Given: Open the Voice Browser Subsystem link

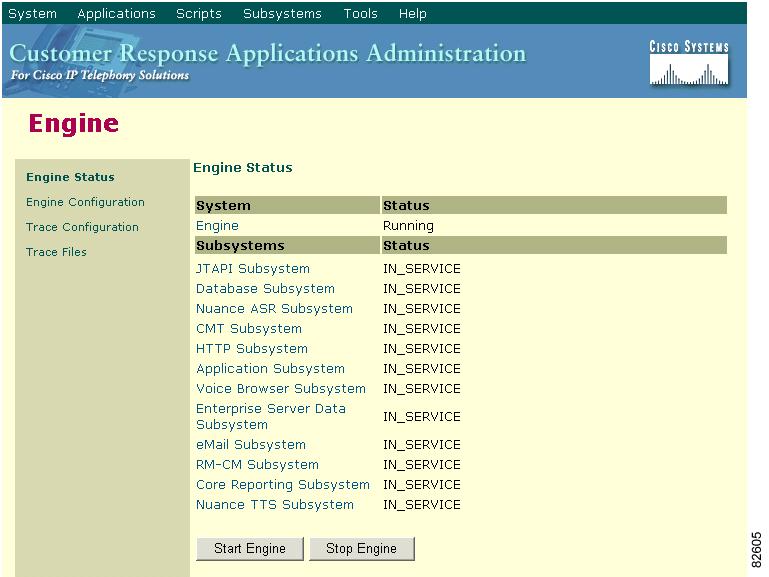Looking at the screenshot, I should (x=281, y=389).
